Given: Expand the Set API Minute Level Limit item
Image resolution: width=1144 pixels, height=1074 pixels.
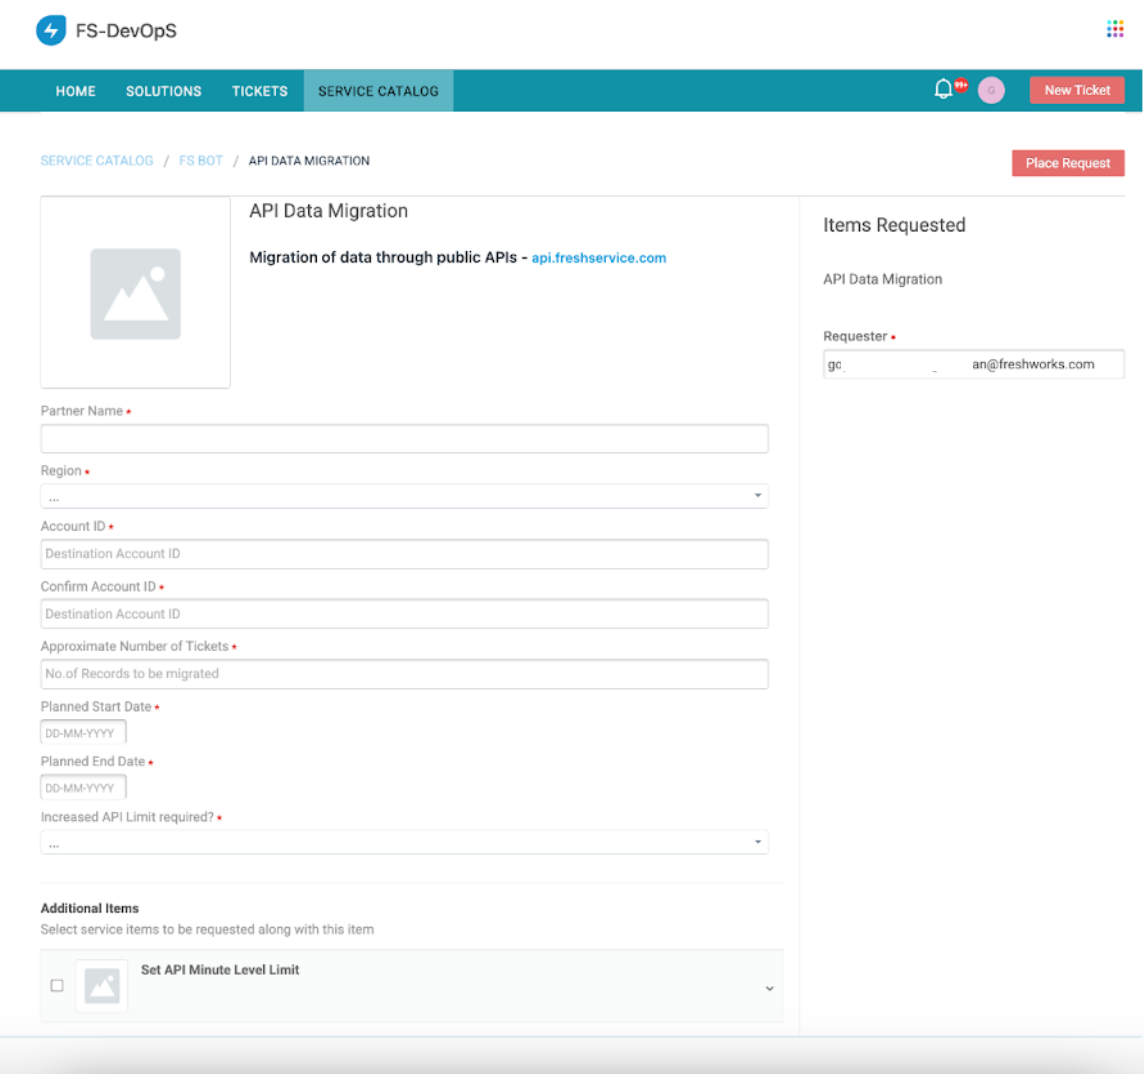Looking at the screenshot, I should 769,989.
